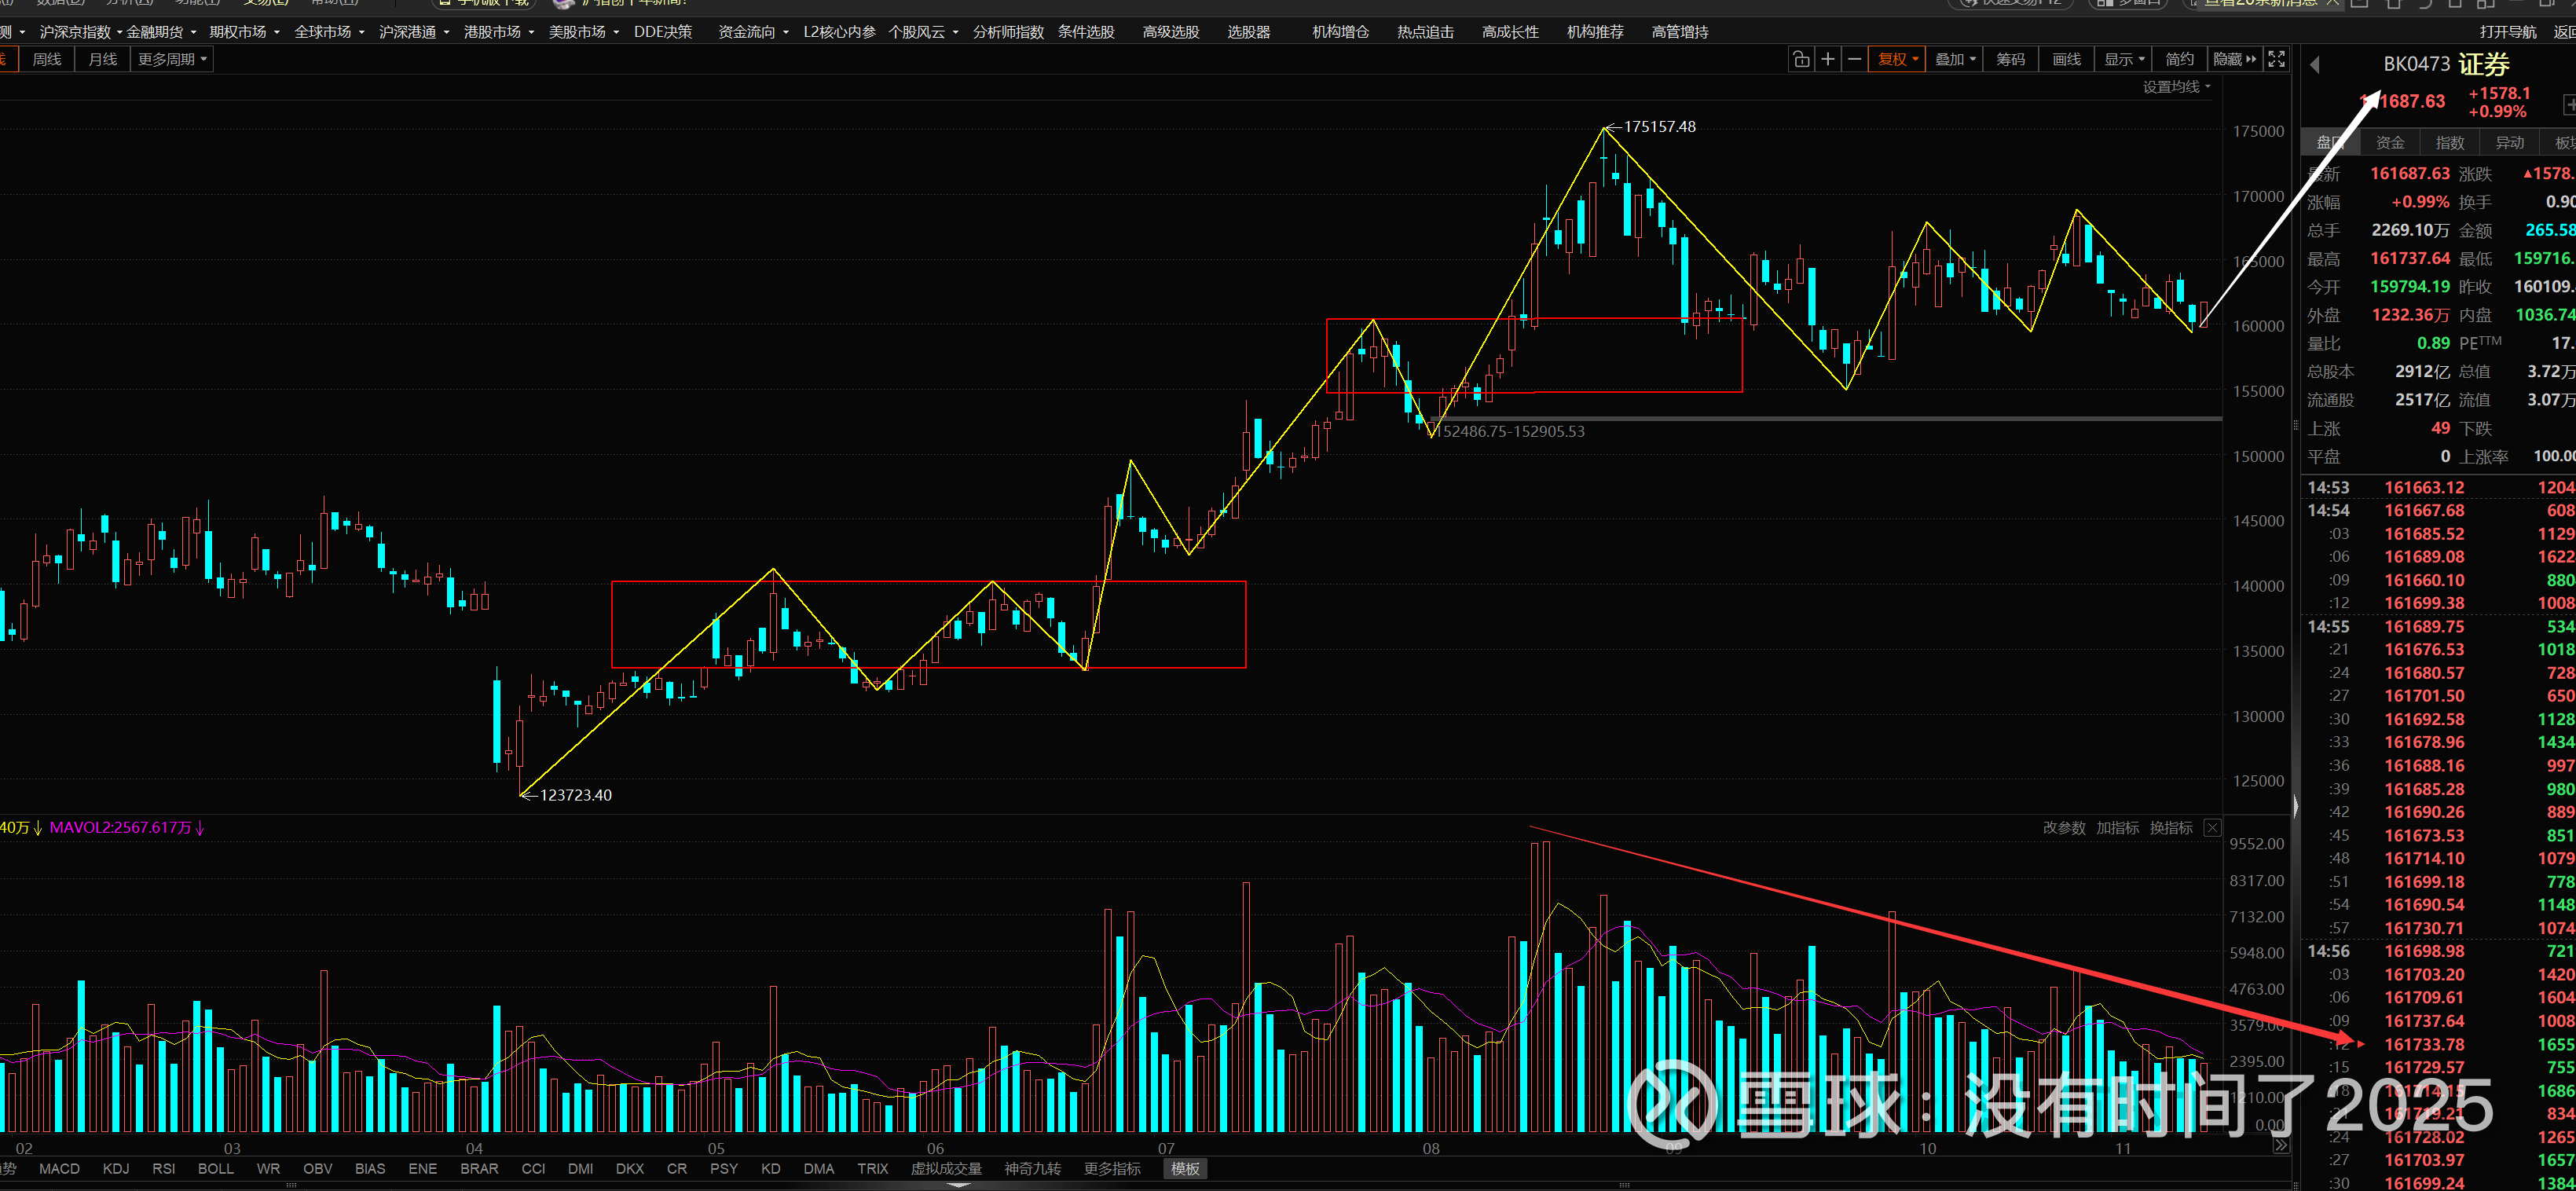Zoom in chart with plus icon
This screenshot has width=2576, height=1191.
[x=1828, y=60]
